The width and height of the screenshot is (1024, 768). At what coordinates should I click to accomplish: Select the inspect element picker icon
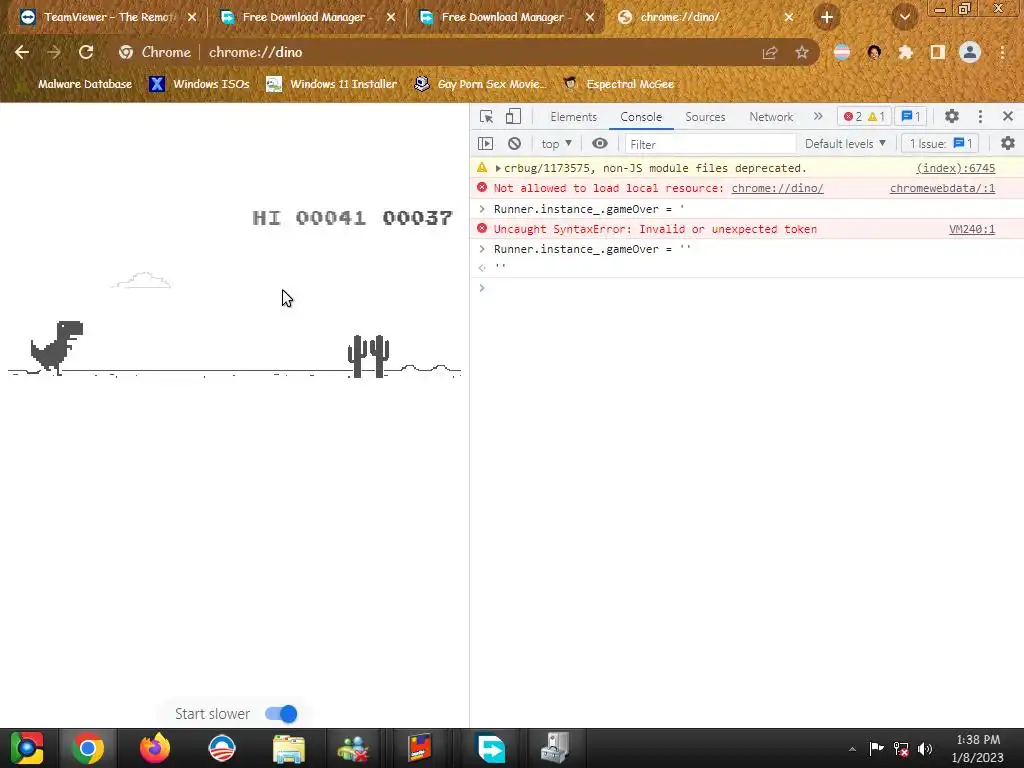486,116
